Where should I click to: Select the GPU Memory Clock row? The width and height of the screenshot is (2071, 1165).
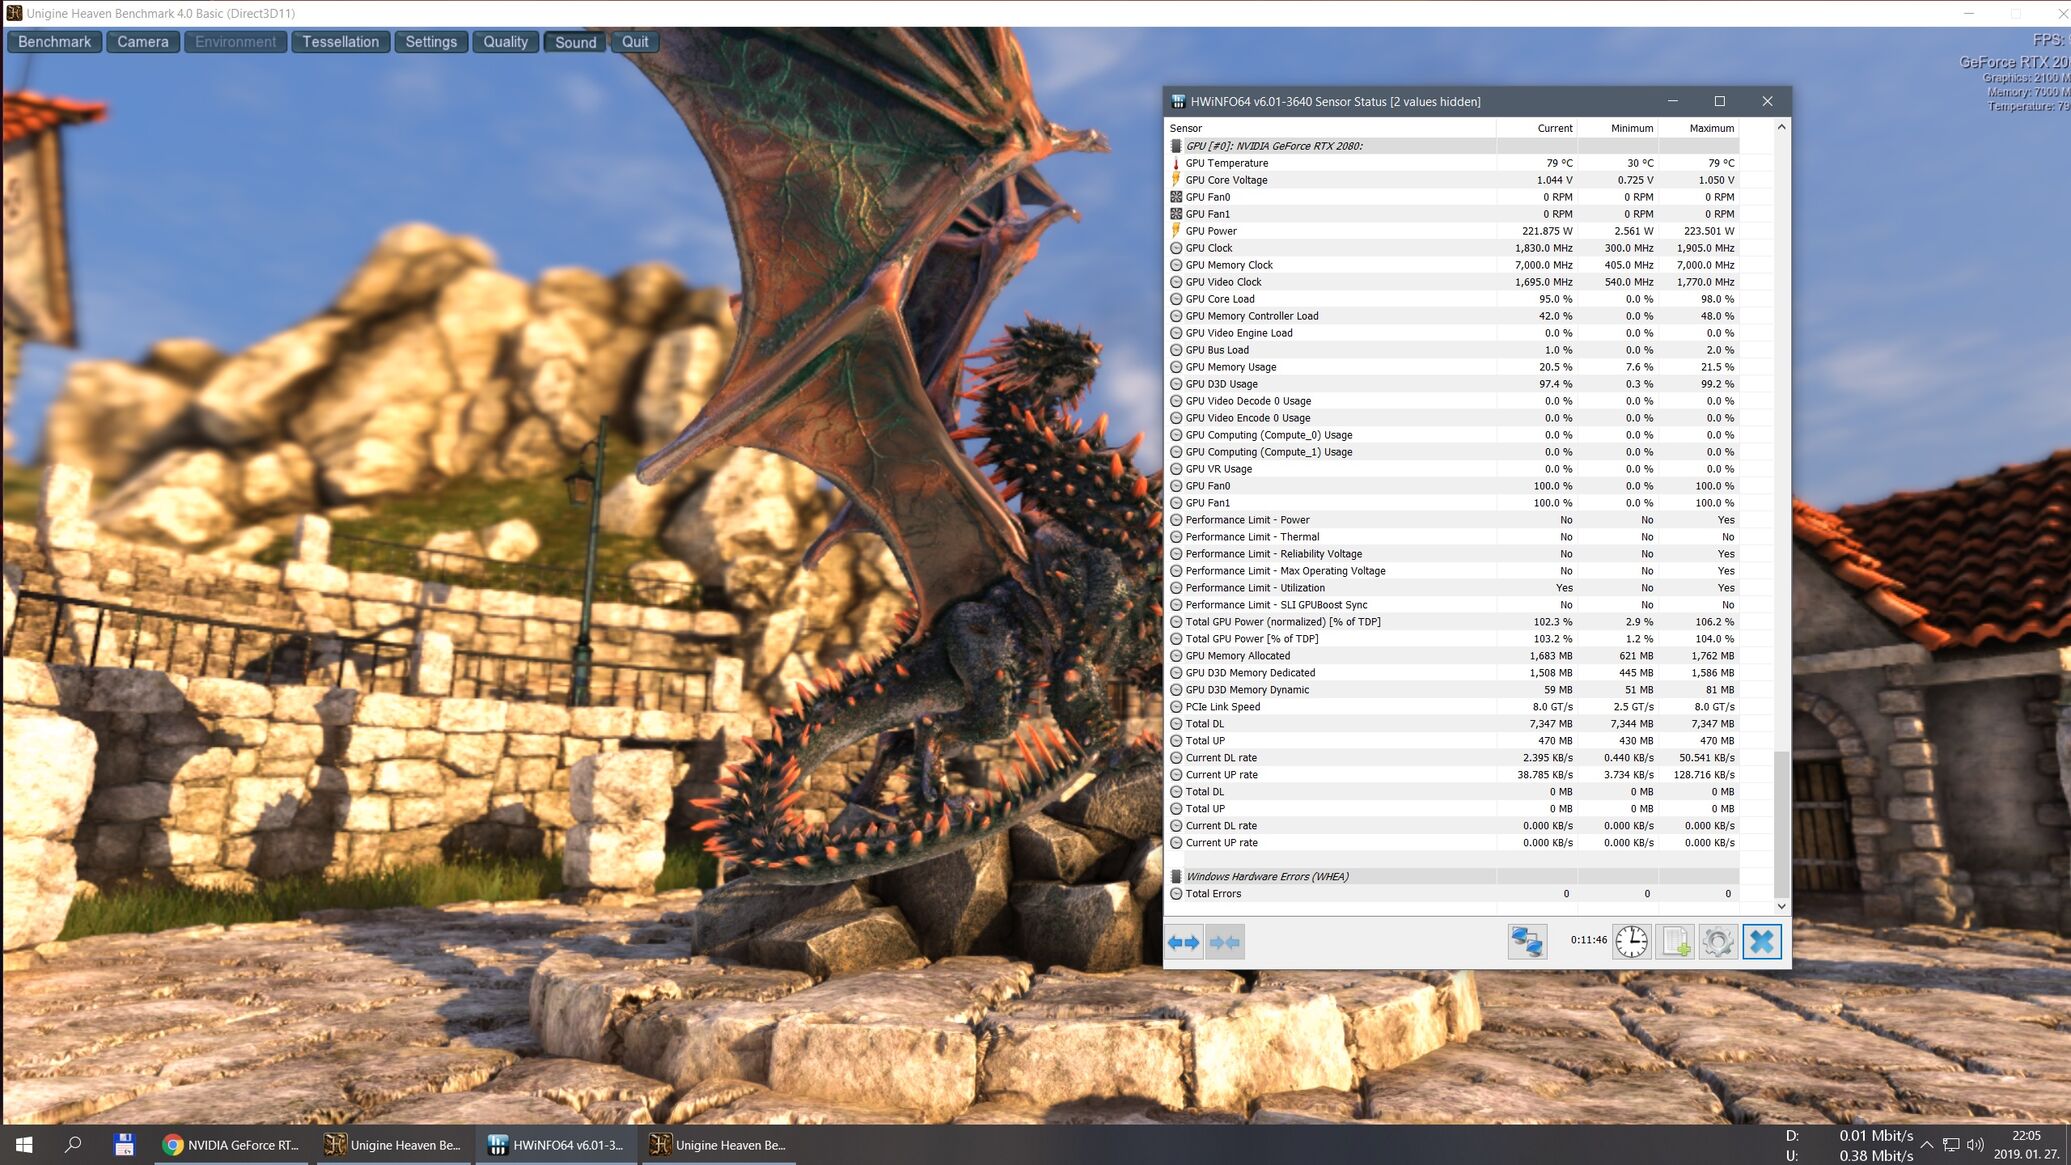[x=1452, y=265]
